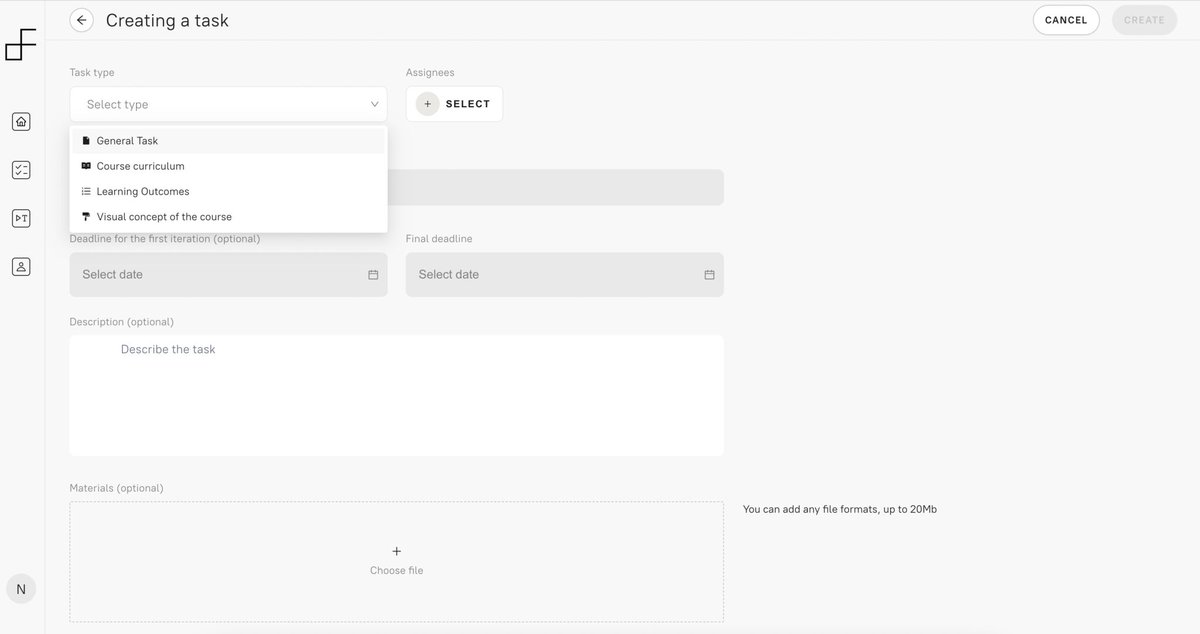Screen dimensions: 1200x634
Task: Collapse the Task type dropdown chevron
Action: [374, 104]
